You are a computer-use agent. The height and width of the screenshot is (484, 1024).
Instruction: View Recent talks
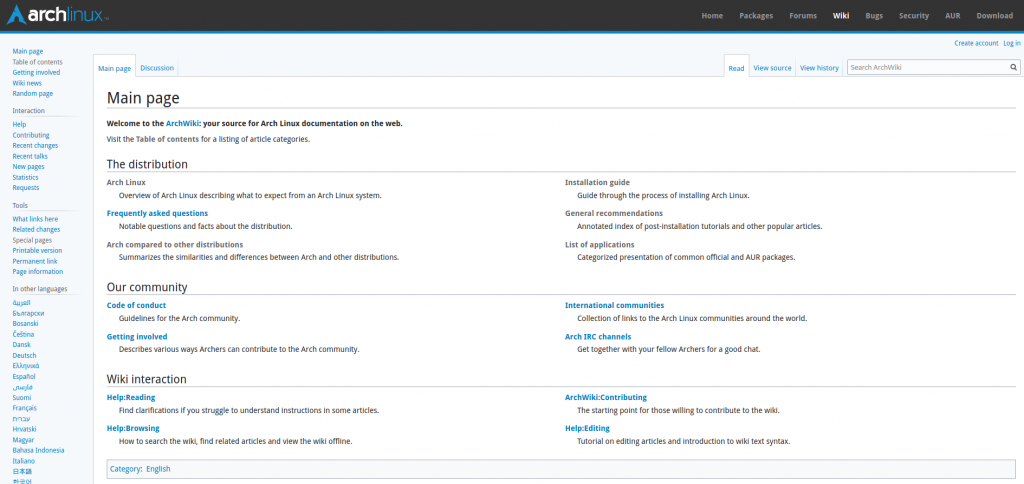point(30,156)
